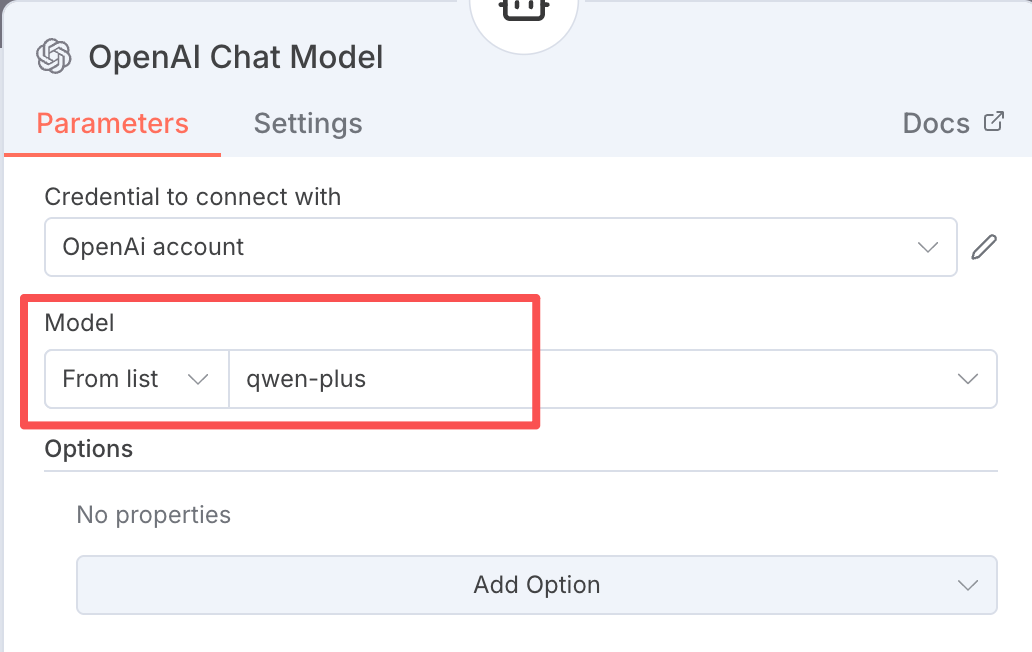Open the From list mode dropdown
Screen dimensions: 1032x652
(136, 379)
